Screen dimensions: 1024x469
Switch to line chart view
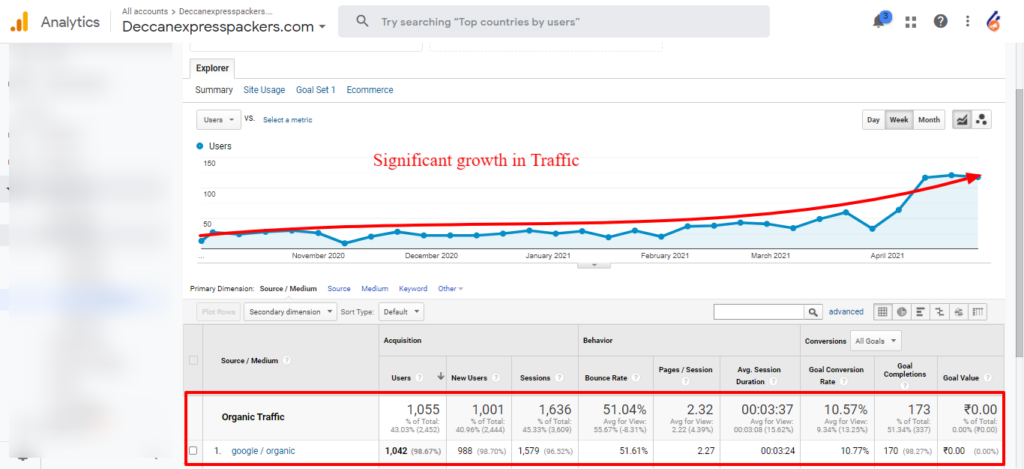[x=962, y=120]
